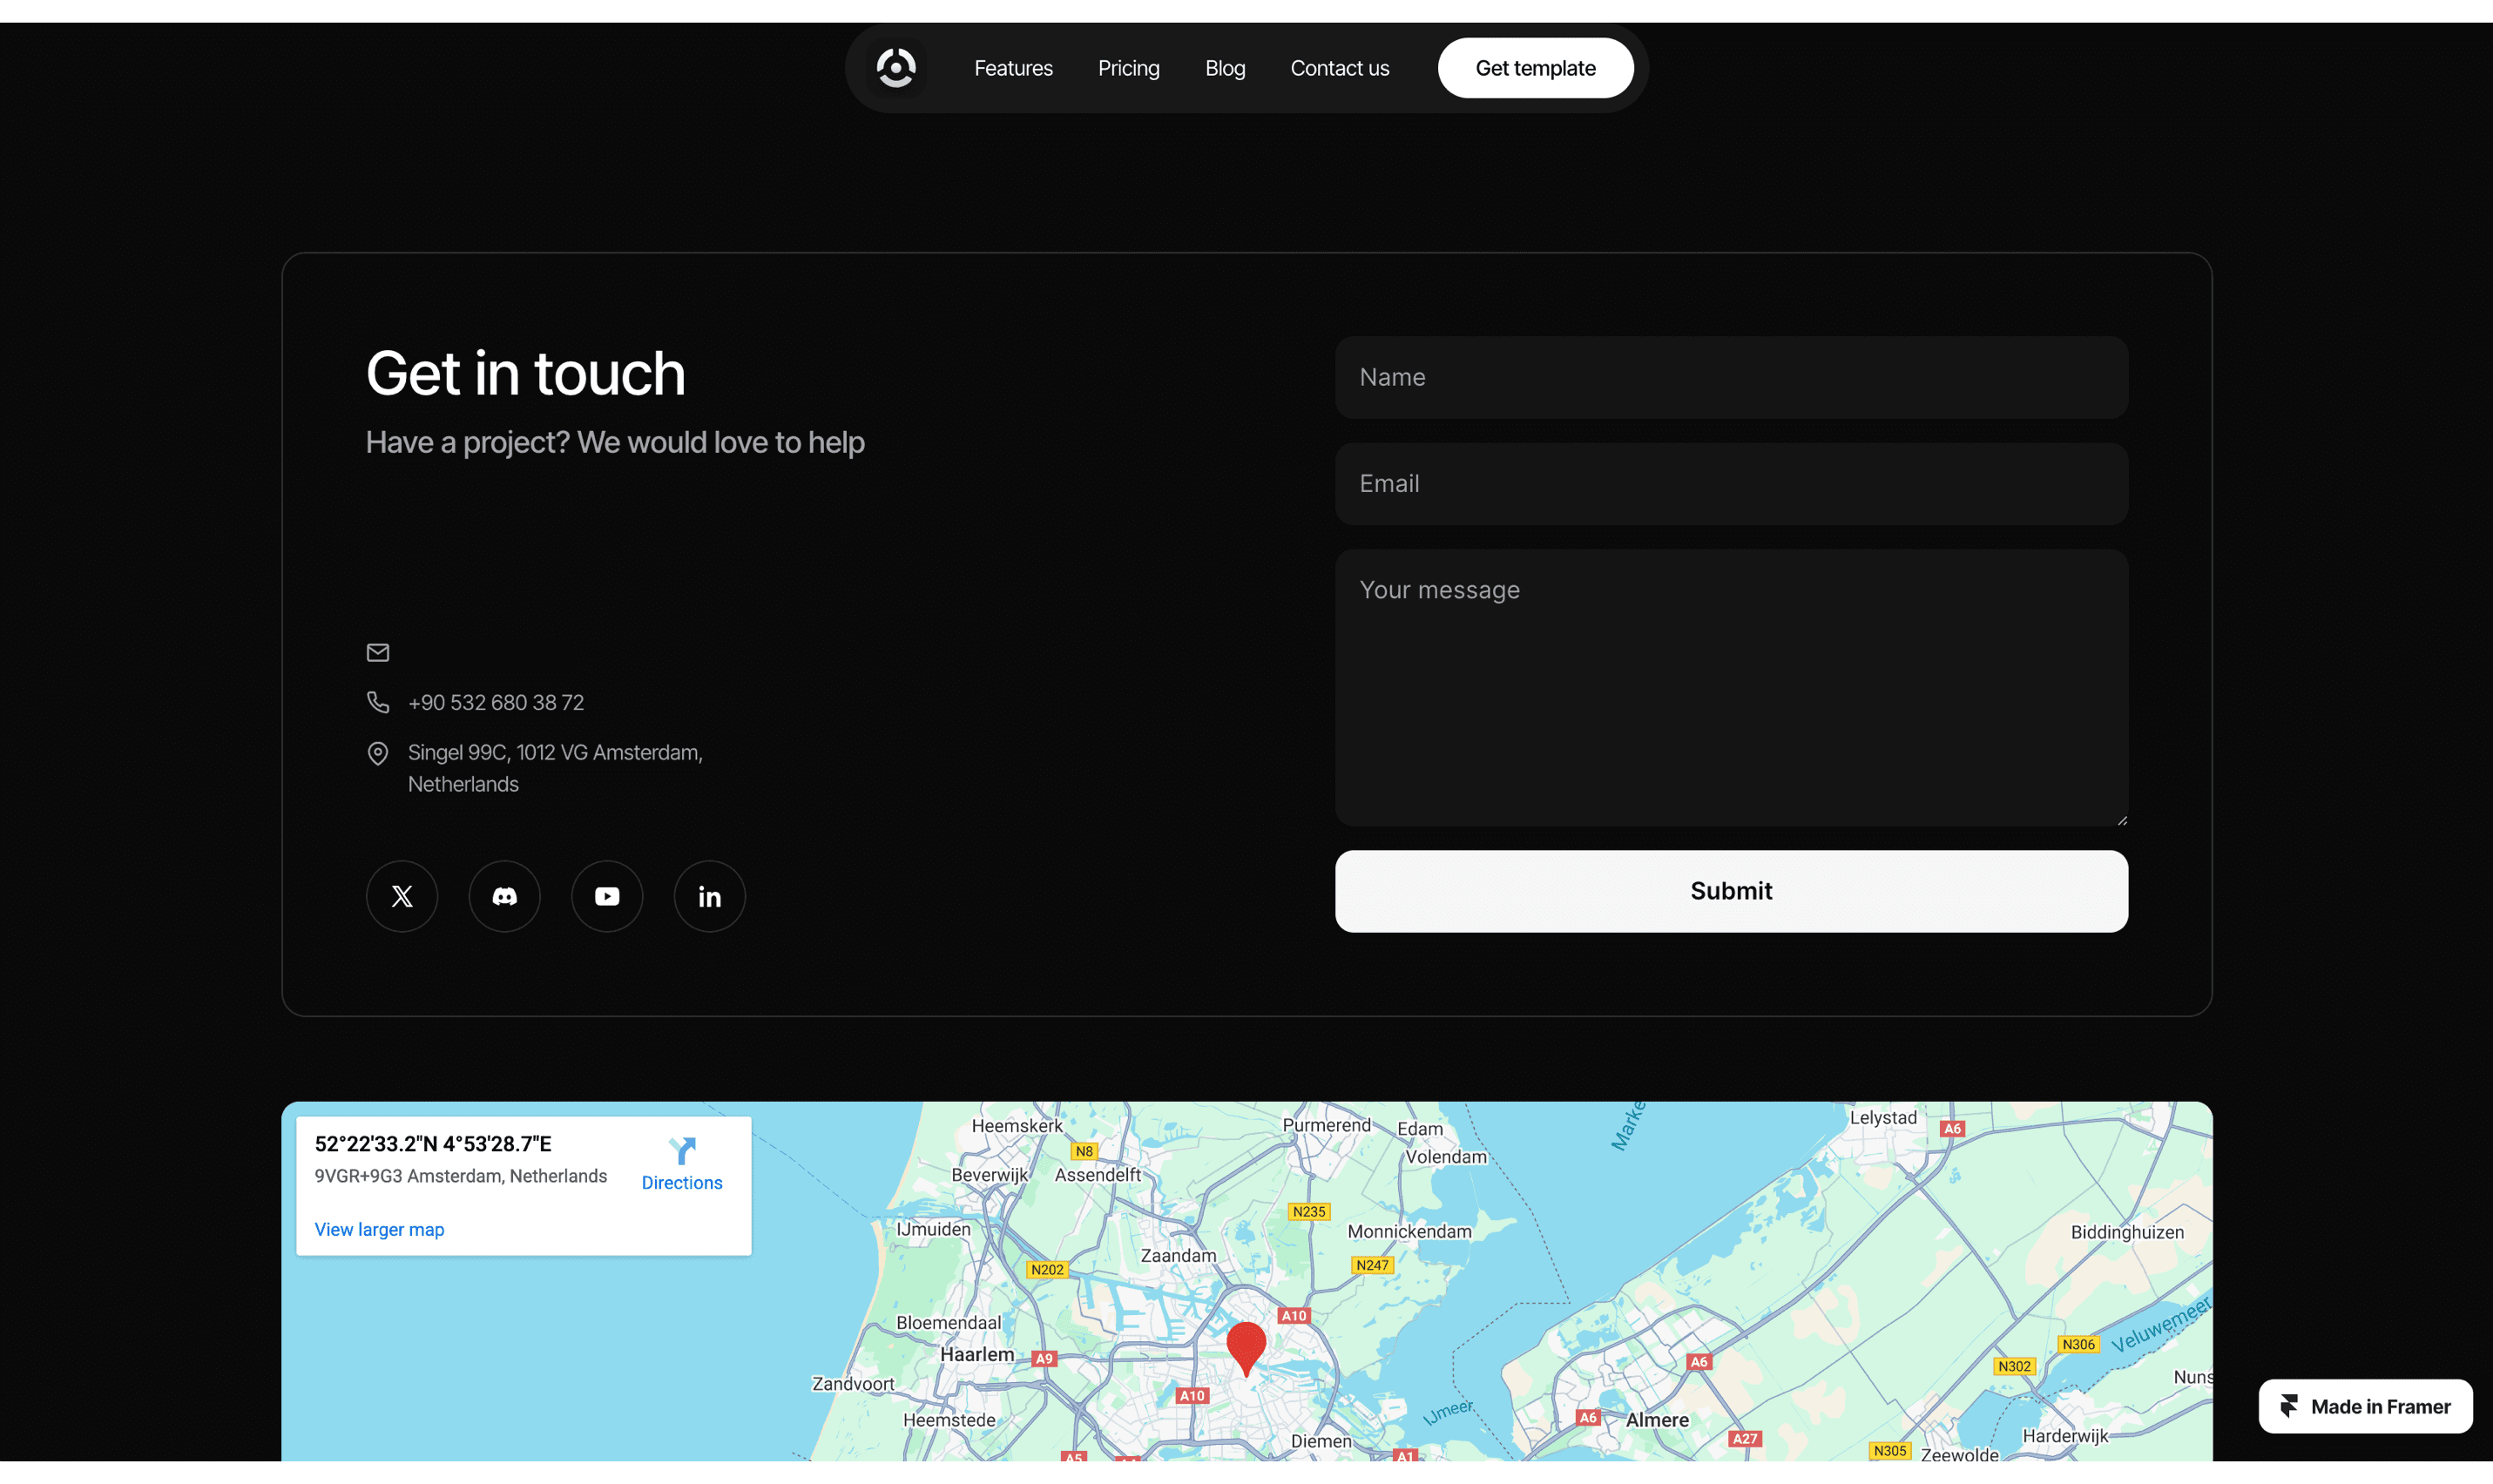
Task: Click the red map marker pin
Action: click(1246, 1345)
